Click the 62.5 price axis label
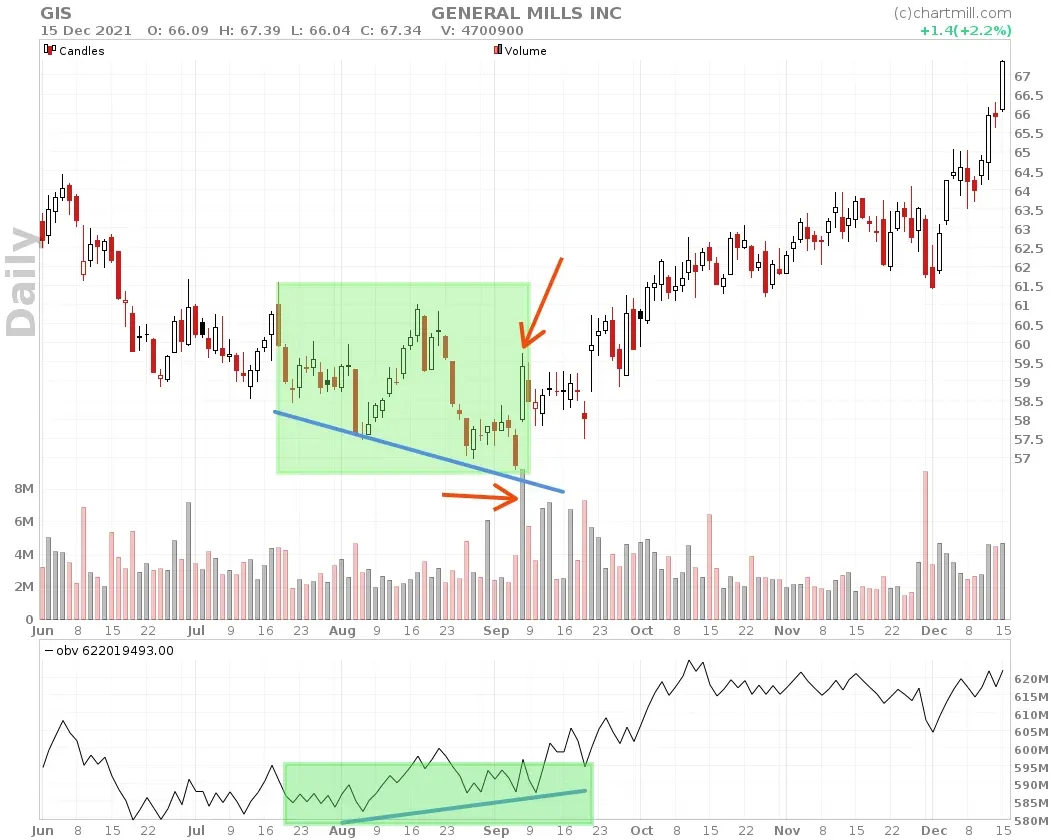Image resolution: width=1051 pixels, height=840 pixels. (1029, 249)
